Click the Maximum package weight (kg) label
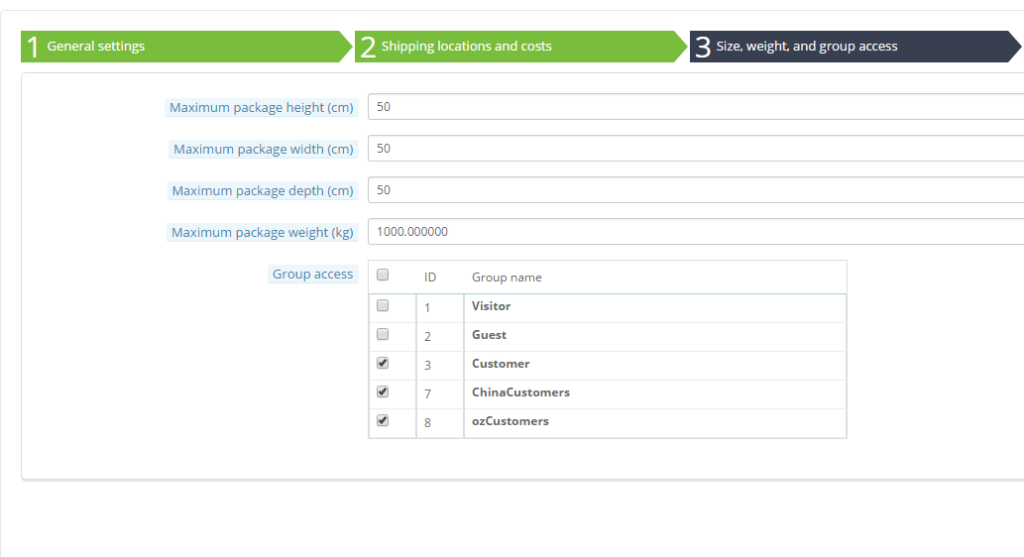The width and height of the screenshot is (1024, 557). tap(262, 232)
